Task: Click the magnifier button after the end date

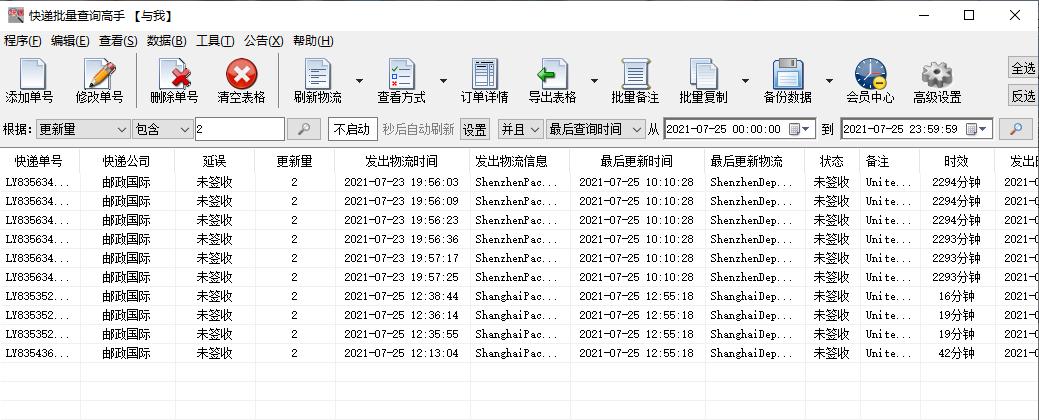Action: [x=1015, y=129]
